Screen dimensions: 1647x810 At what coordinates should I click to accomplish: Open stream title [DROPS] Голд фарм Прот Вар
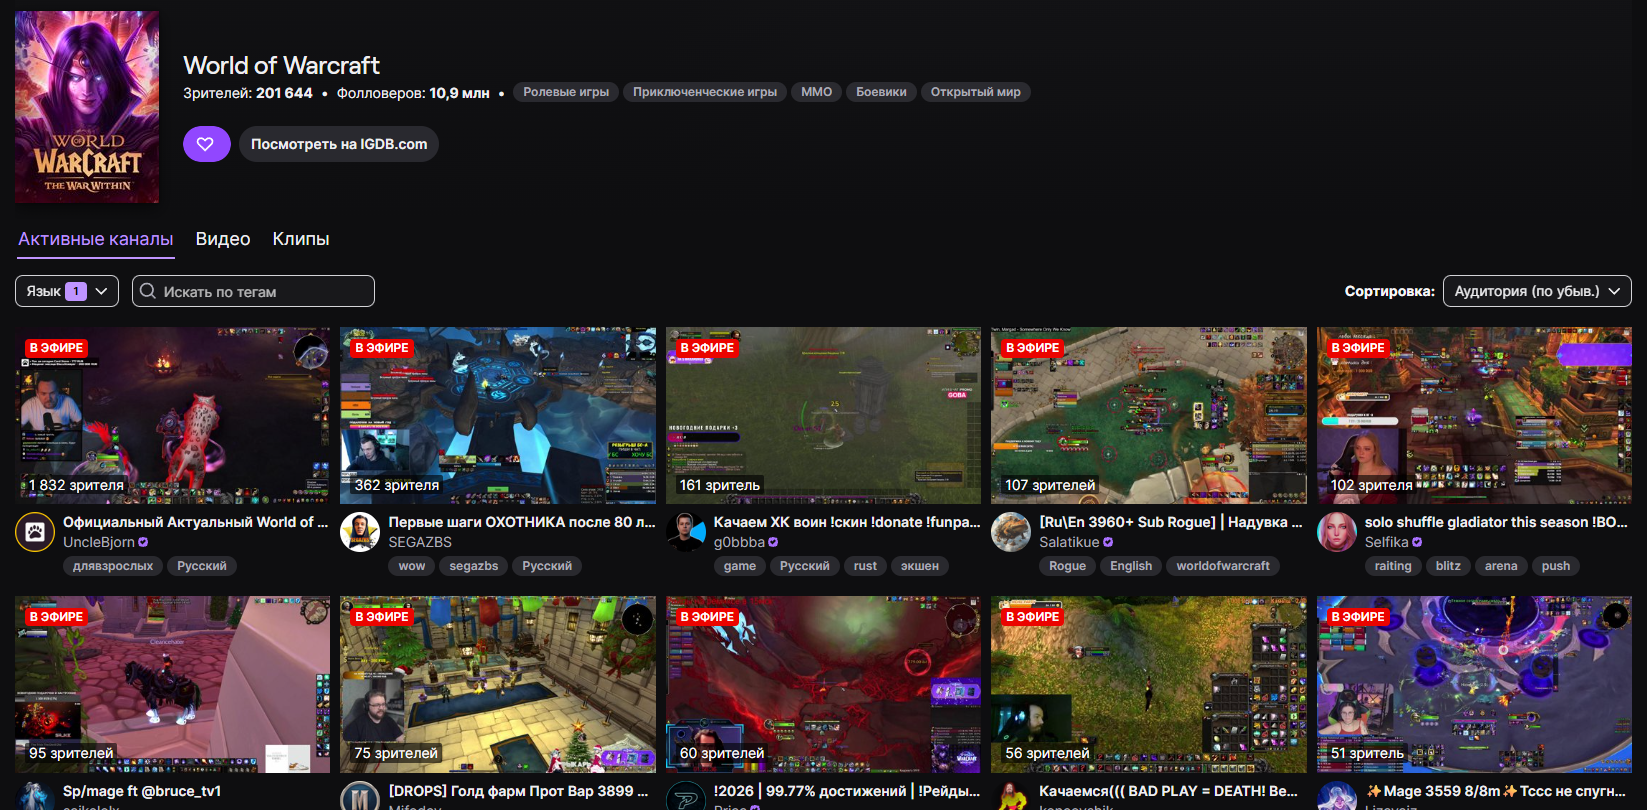click(518, 791)
